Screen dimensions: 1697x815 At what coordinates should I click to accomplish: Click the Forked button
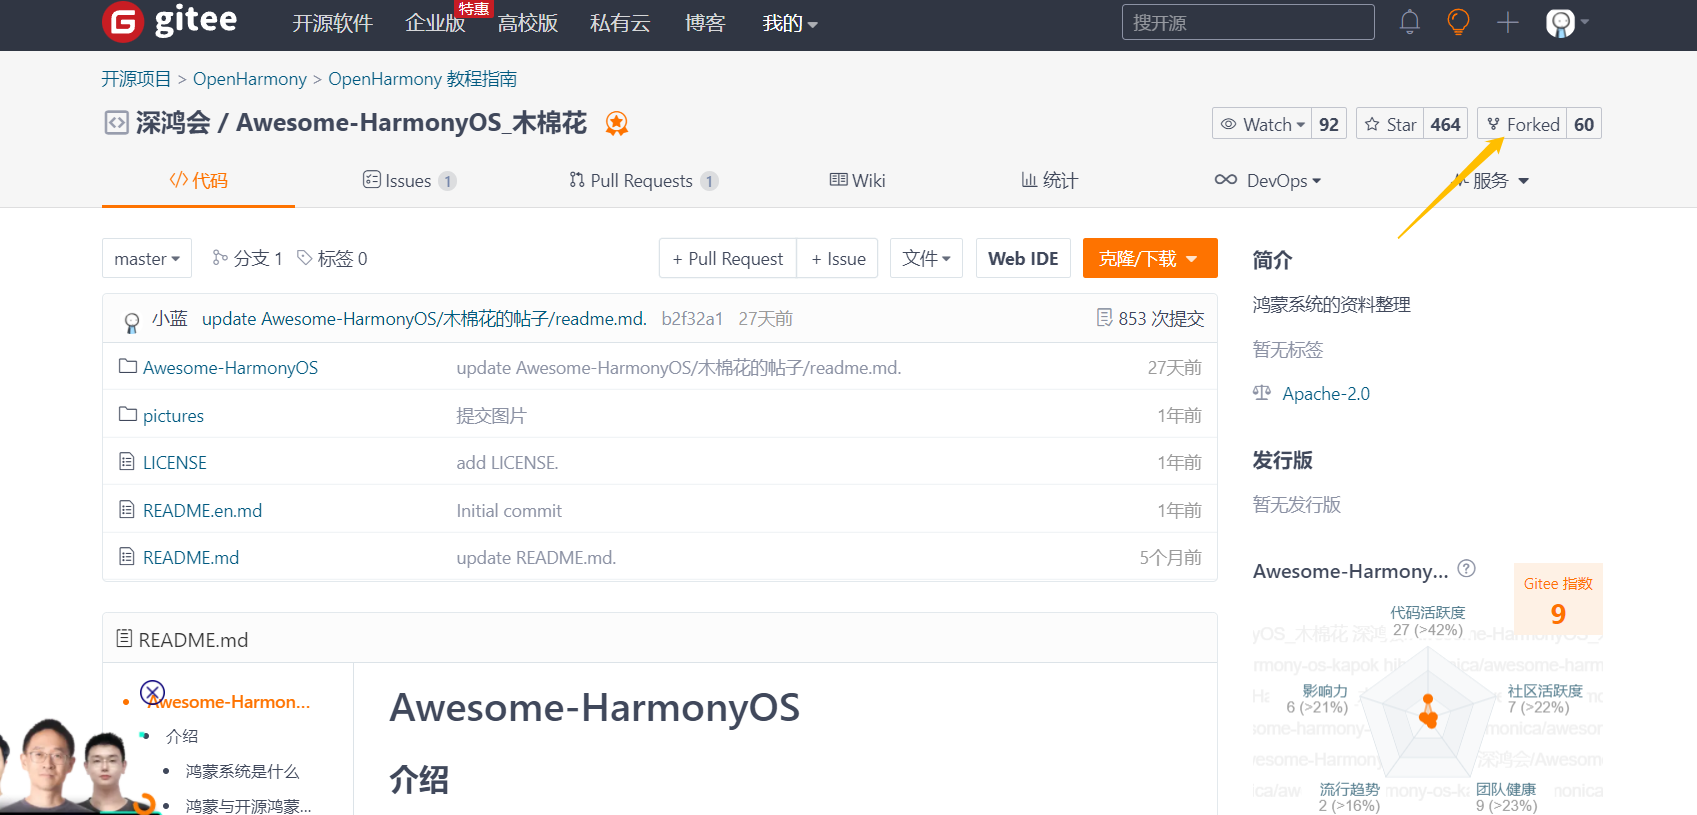[1522, 124]
